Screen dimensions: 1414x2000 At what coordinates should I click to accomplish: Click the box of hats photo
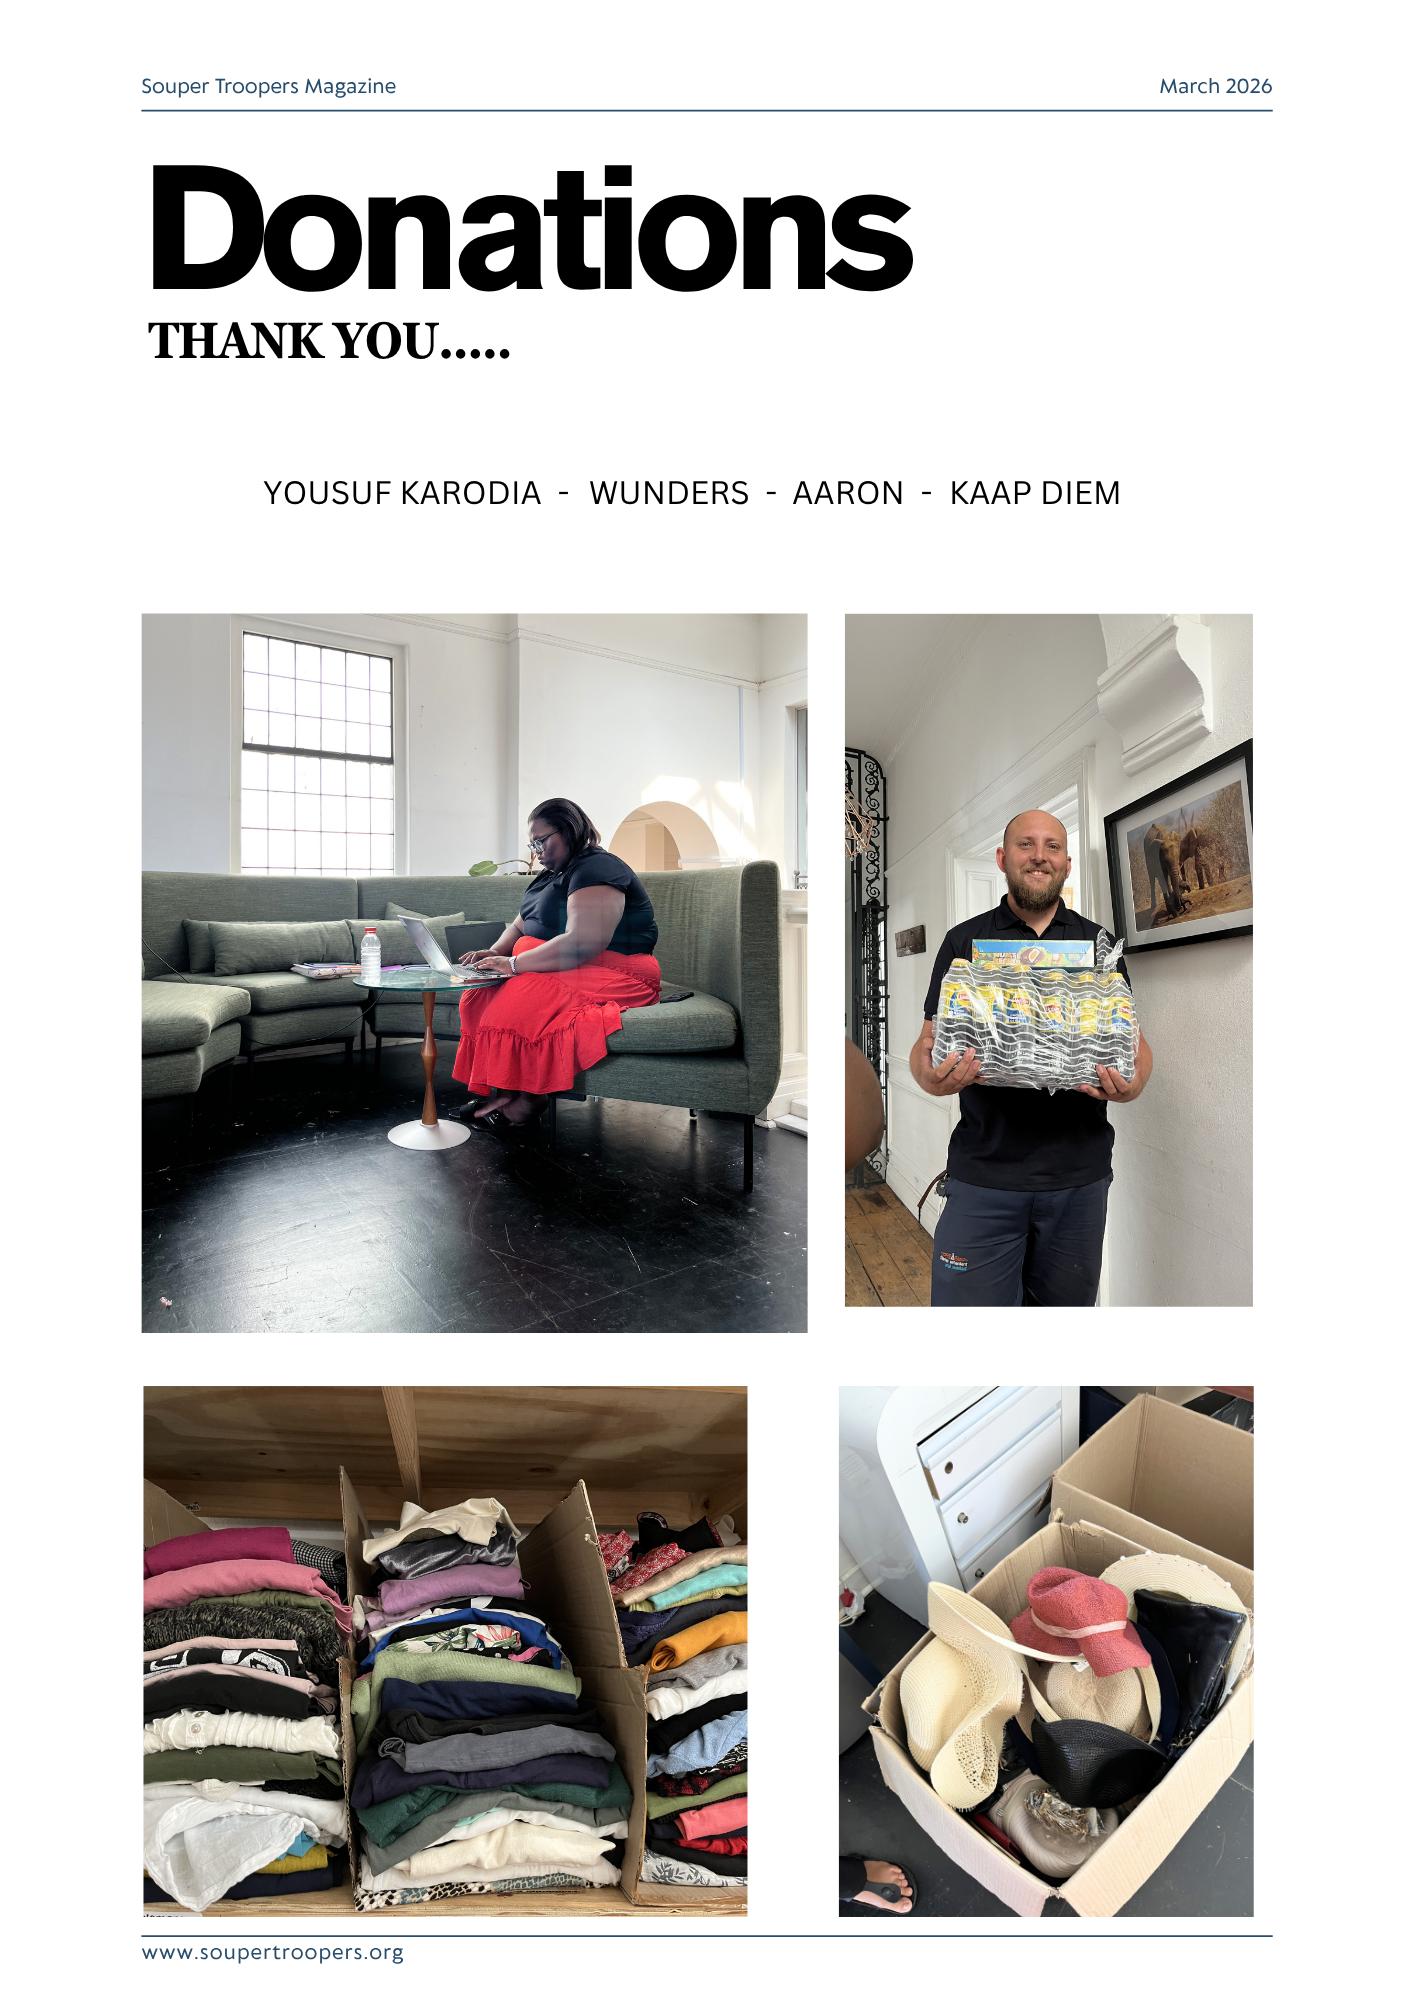click(1046, 1651)
